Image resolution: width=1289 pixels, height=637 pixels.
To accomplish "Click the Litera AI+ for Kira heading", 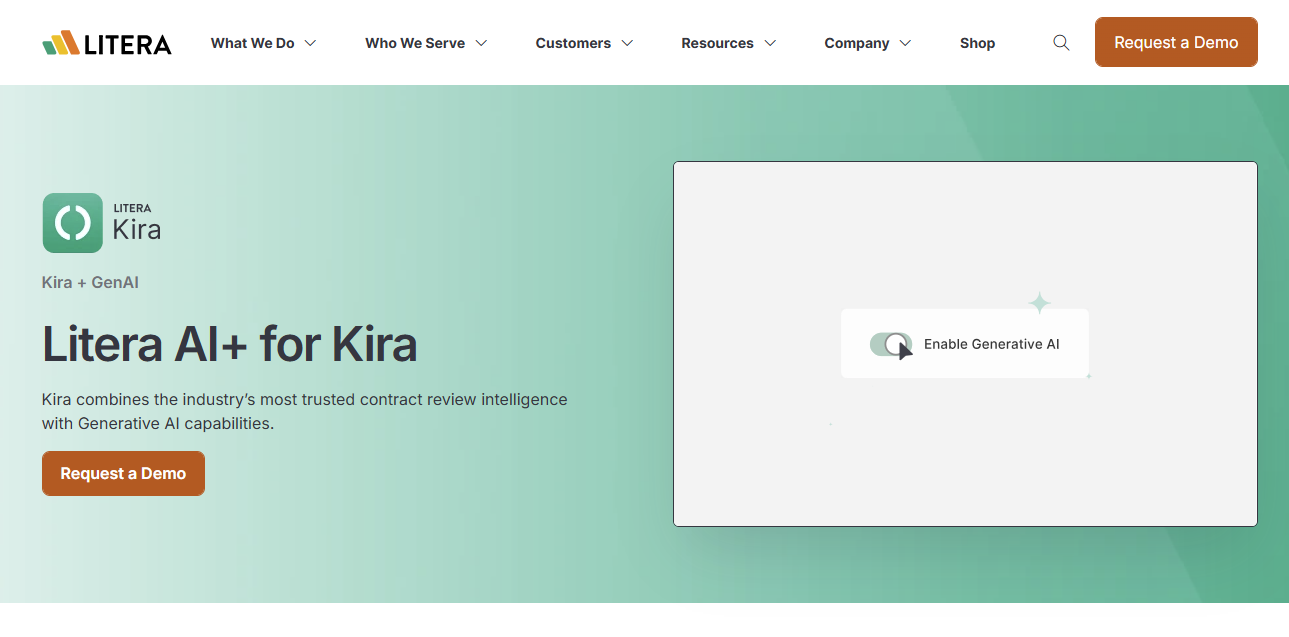I will click(229, 344).
